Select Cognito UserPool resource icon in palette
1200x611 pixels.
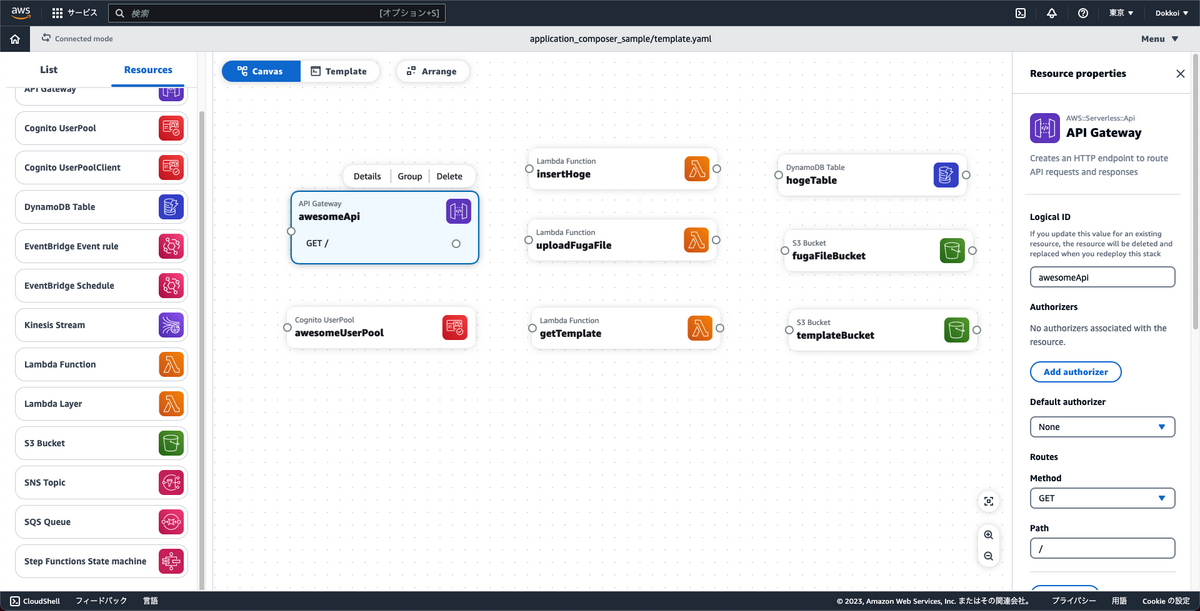pos(171,128)
